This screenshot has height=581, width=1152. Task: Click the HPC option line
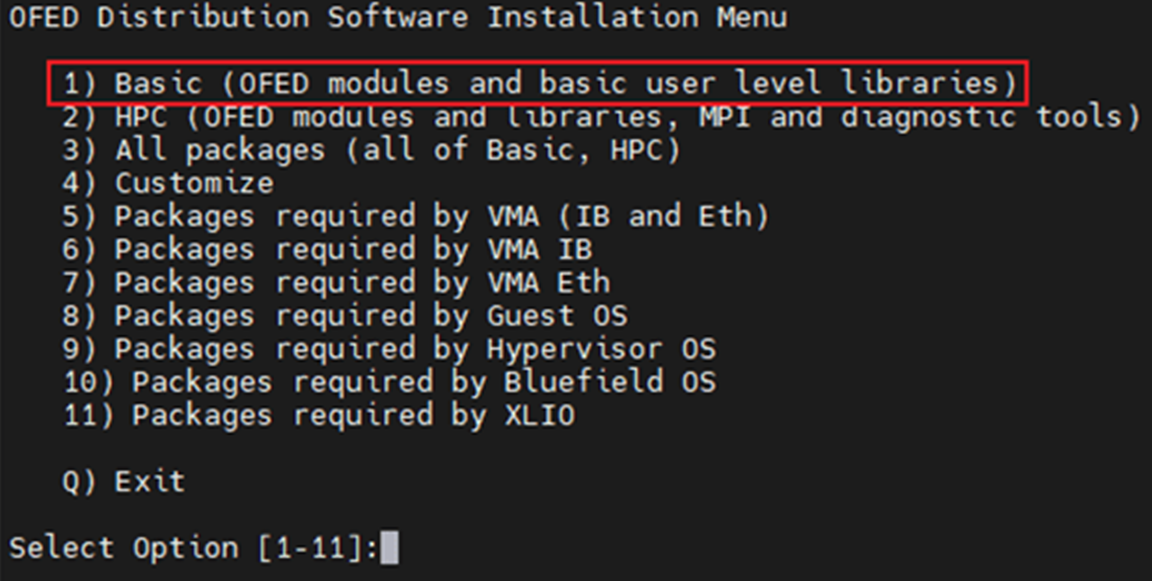point(602,117)
